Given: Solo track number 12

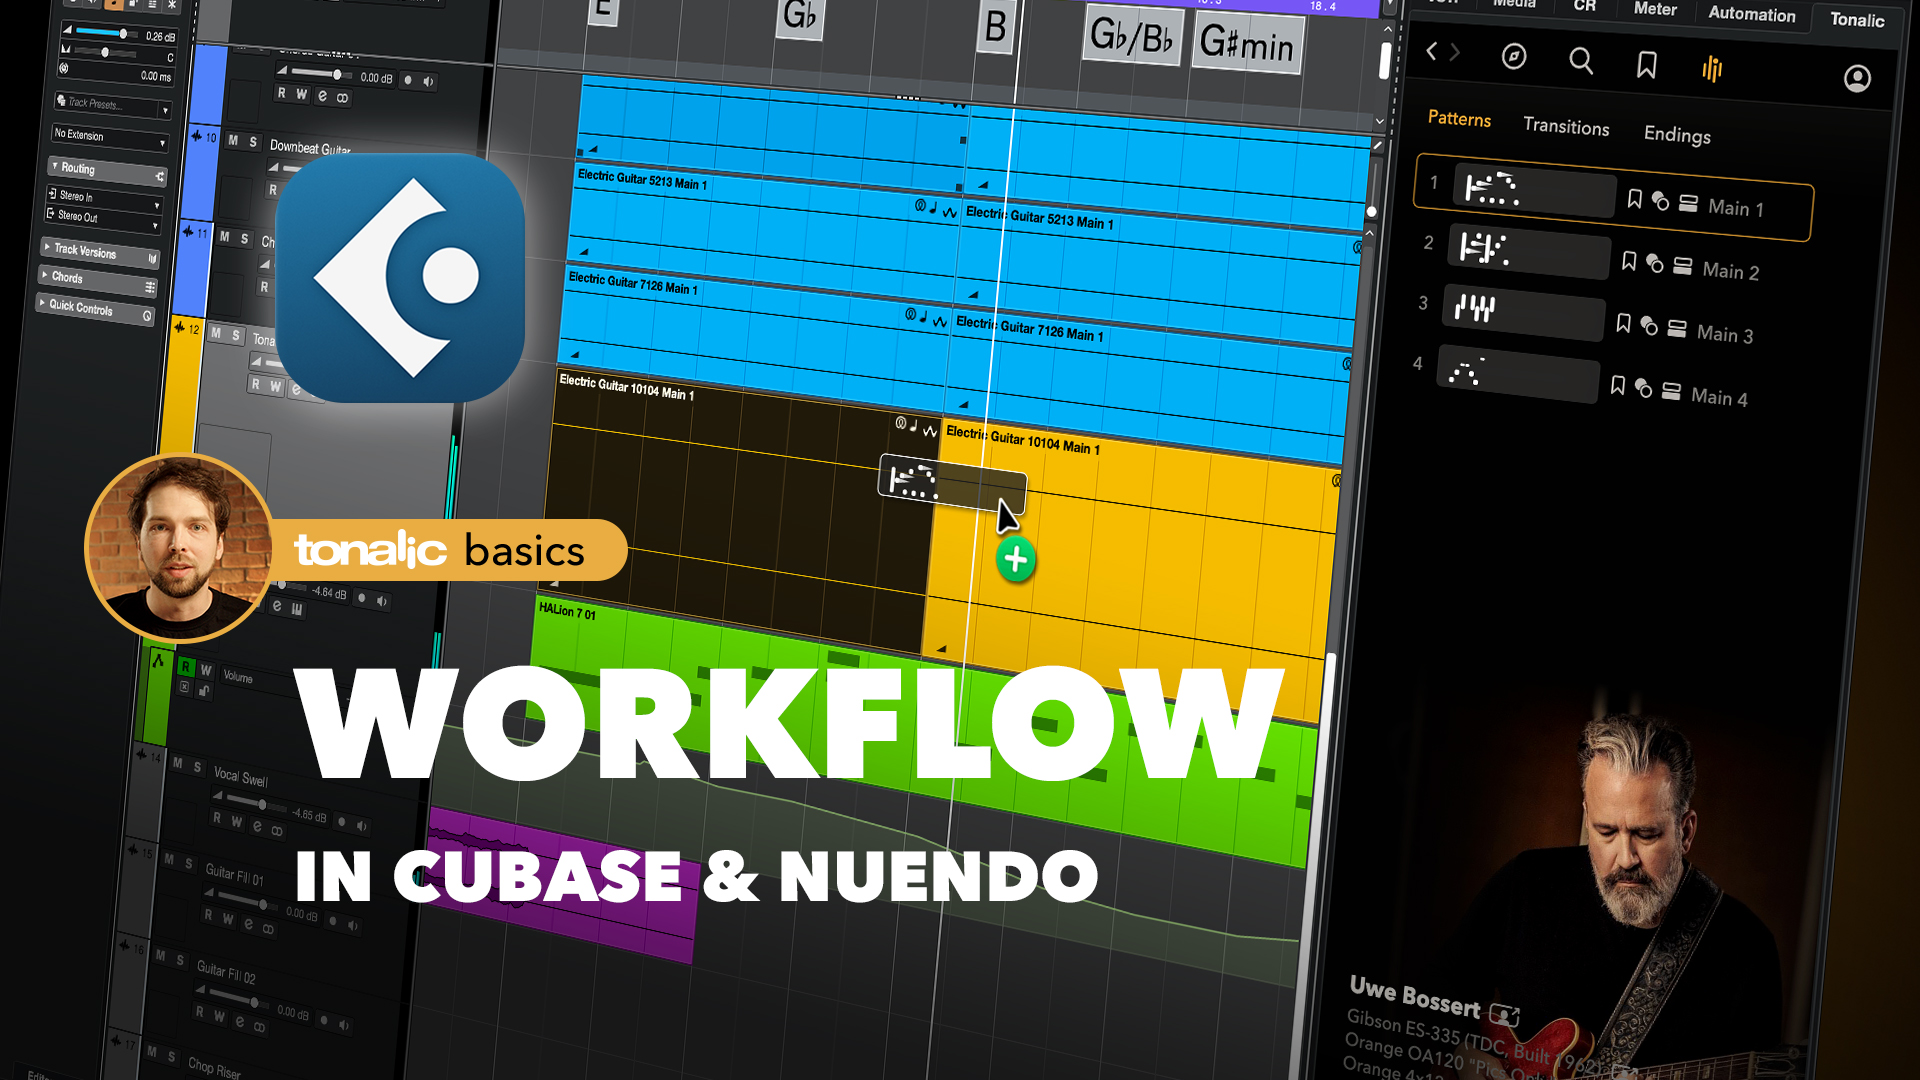Looking at the screenshot, I should point(236,335).
